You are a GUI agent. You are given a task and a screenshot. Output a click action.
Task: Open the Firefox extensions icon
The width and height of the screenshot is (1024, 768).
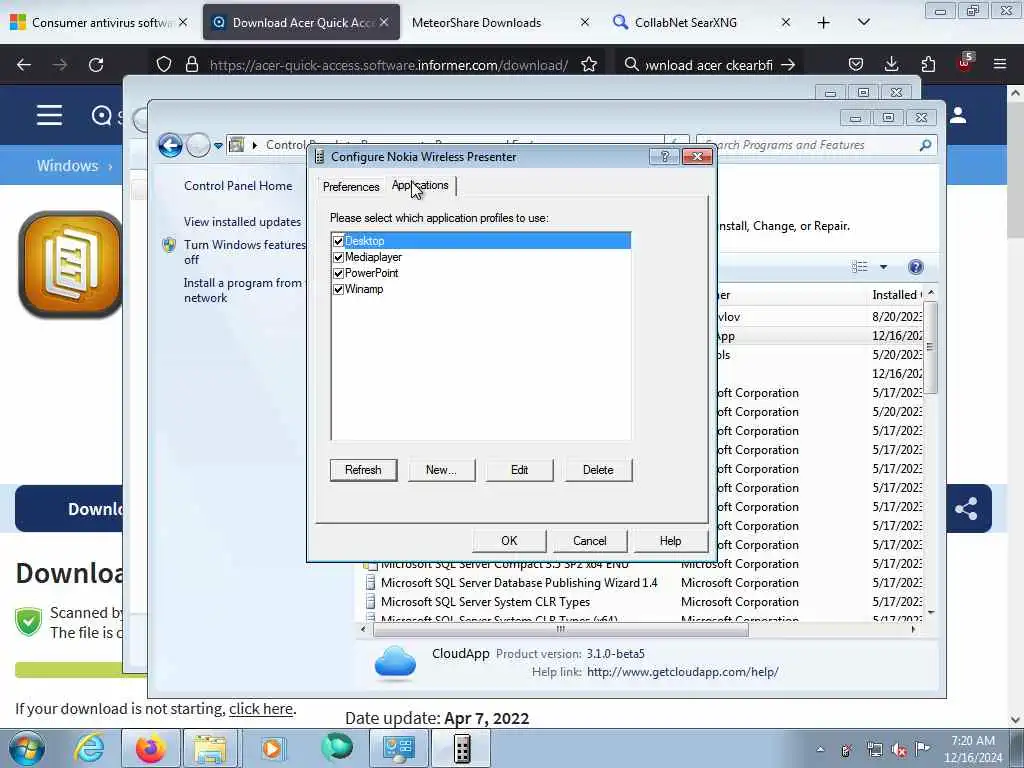pos(928,65)
